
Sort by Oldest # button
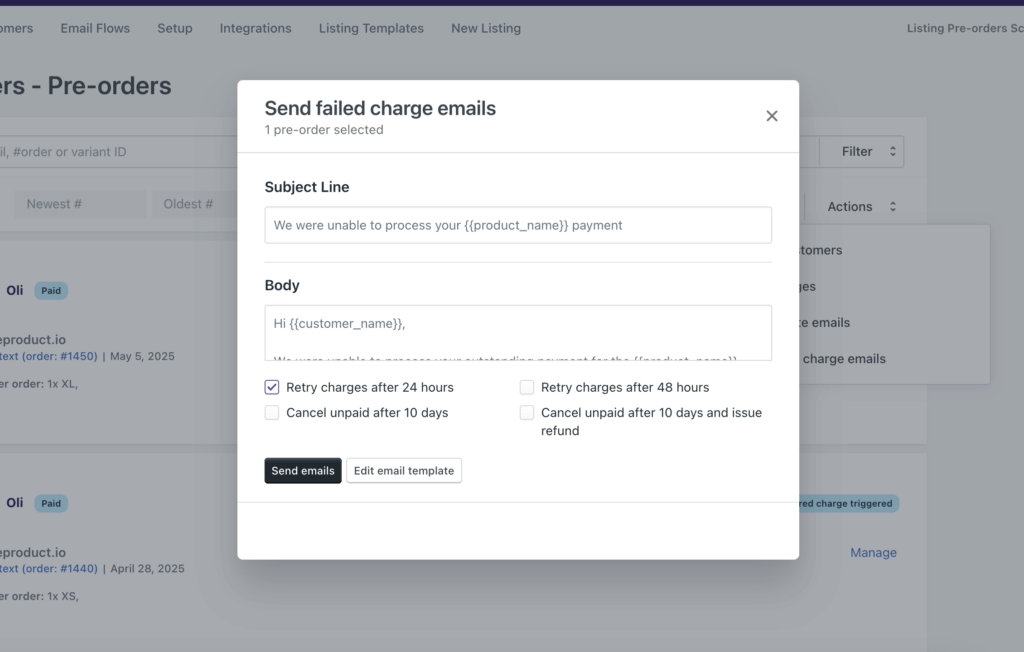[188, 204]
